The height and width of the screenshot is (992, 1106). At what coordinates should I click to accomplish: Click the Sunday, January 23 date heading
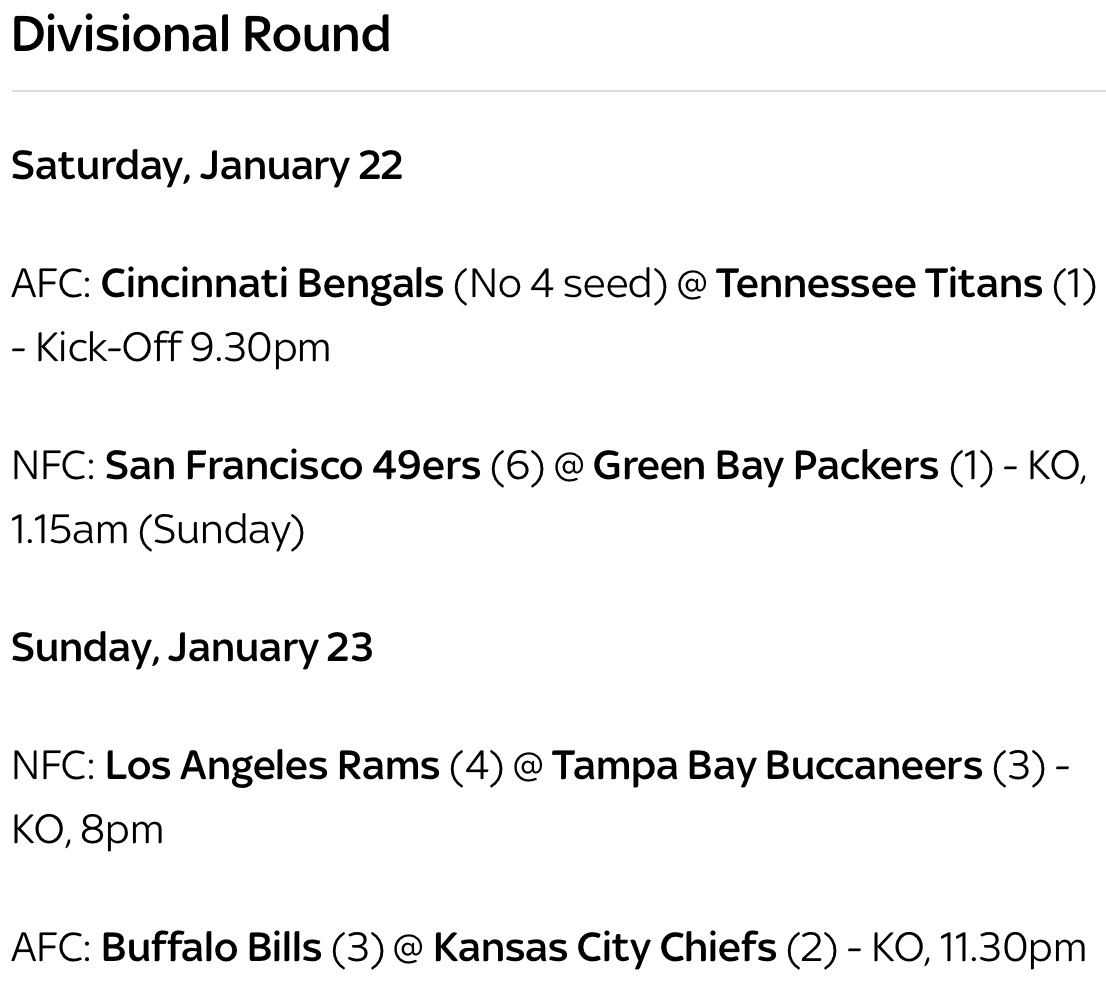[x=192, y=647]
